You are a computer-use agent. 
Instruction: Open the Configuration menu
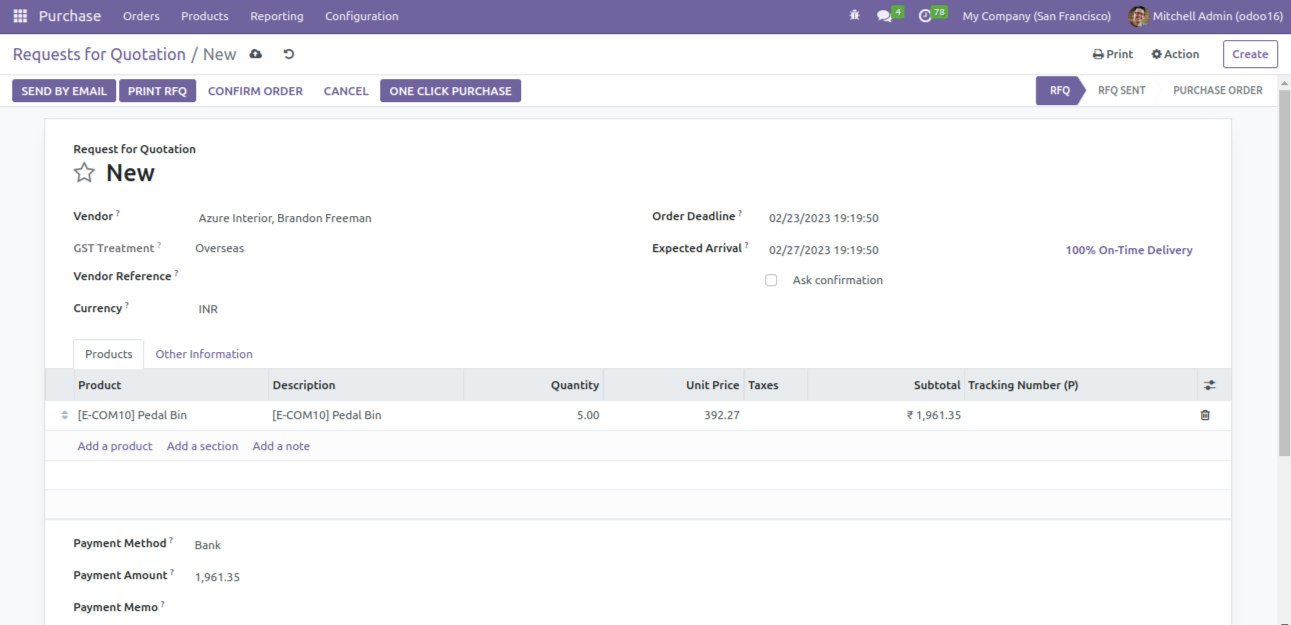(361, 16)
